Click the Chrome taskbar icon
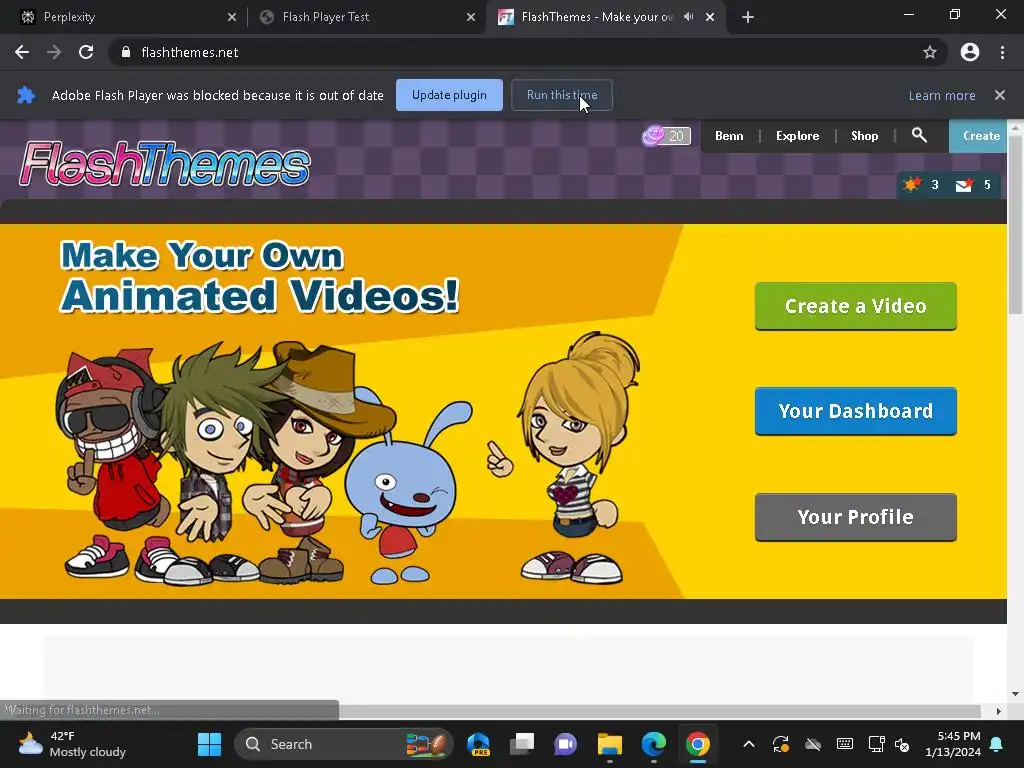 pos(697,744)
